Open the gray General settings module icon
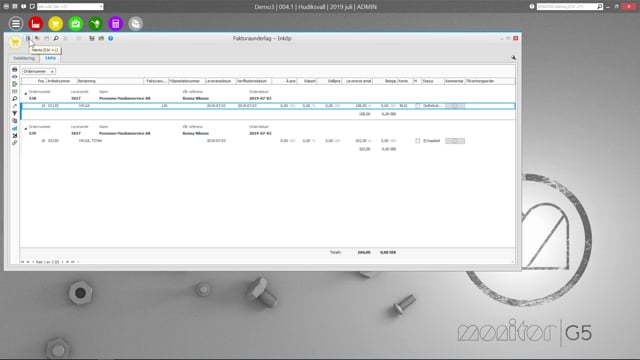Image resolution: width=640 pixels, height=360 pixels. pyautogui.click(x=136, y=24)
